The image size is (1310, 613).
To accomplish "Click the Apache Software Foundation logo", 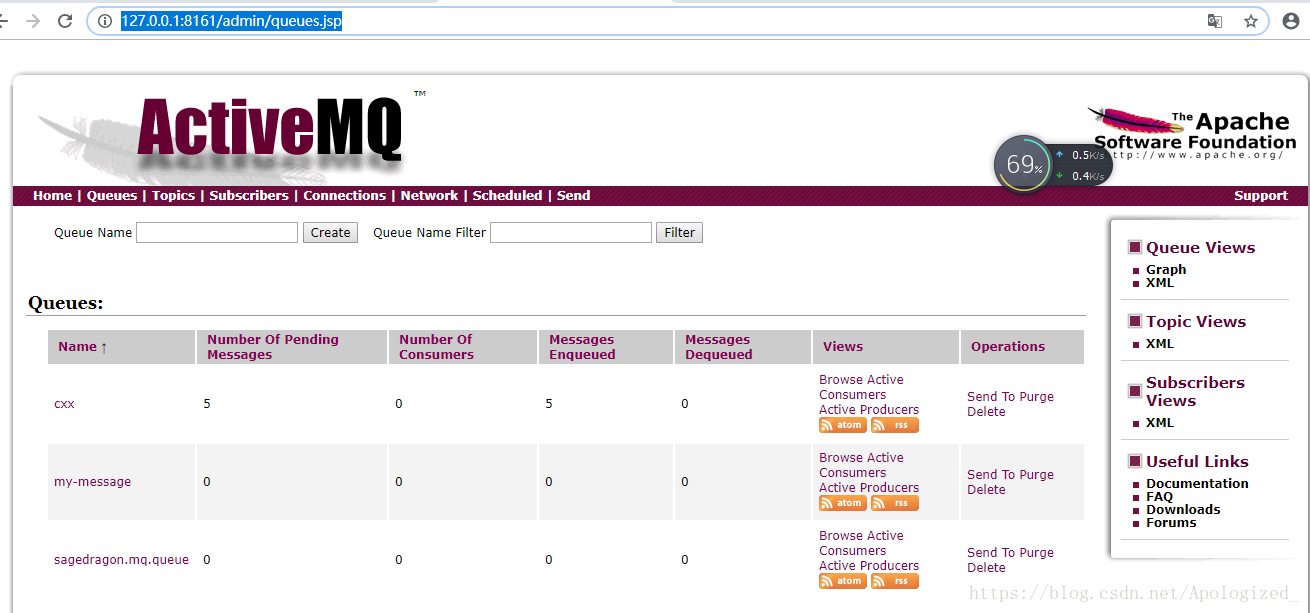I will coord(1194,133).
